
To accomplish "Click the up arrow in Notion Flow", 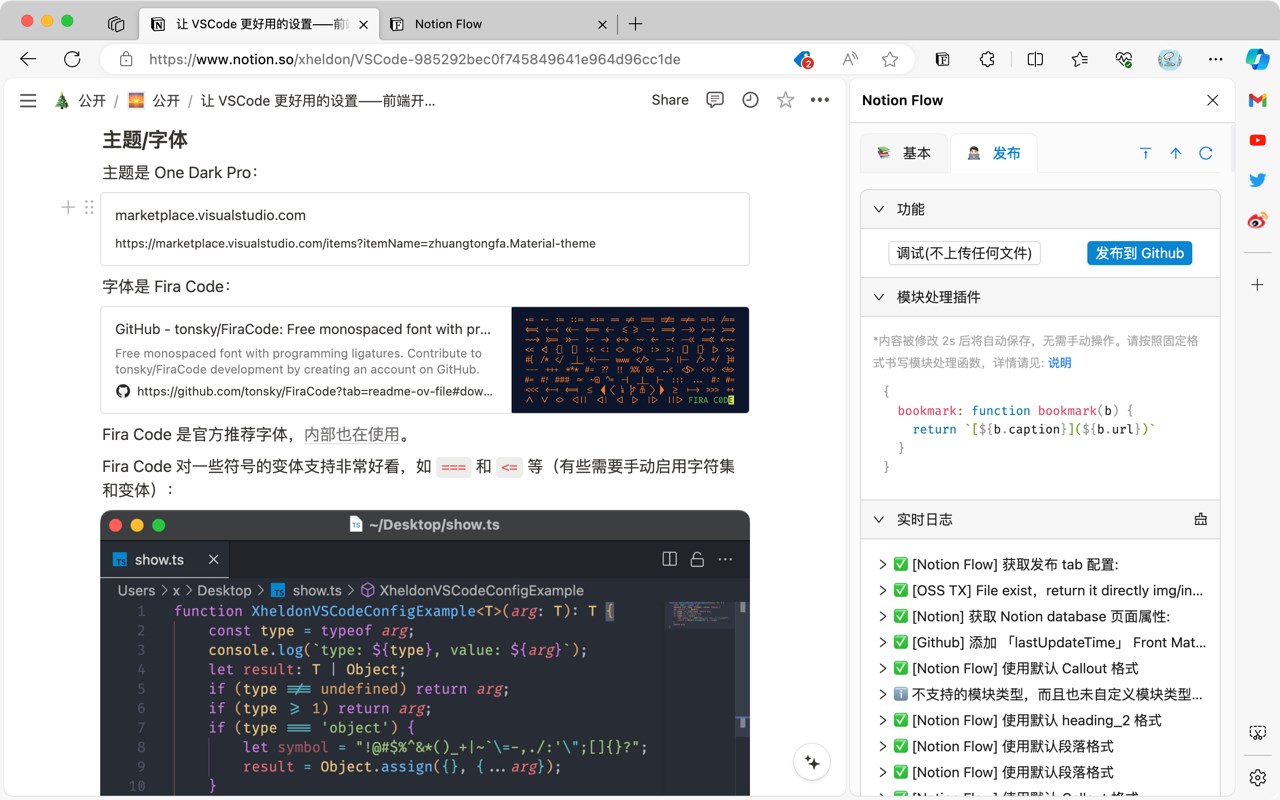I will point(1176,153).
